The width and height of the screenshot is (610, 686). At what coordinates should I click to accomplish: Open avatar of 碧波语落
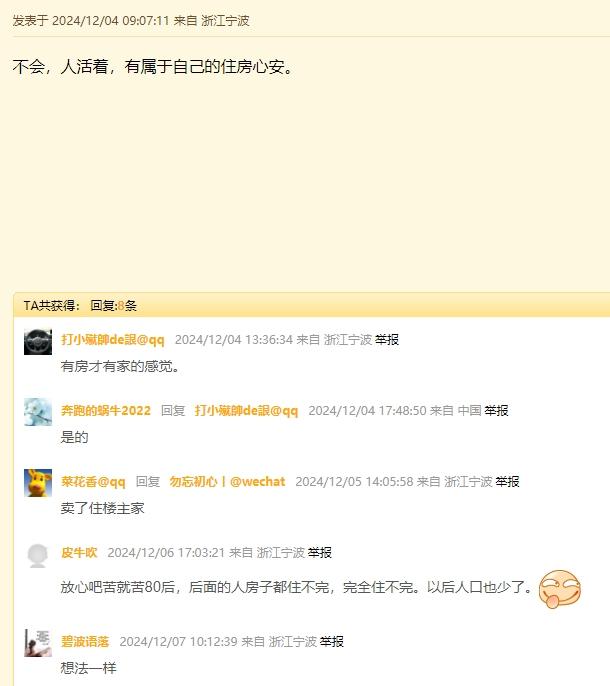tap(38, 643)
